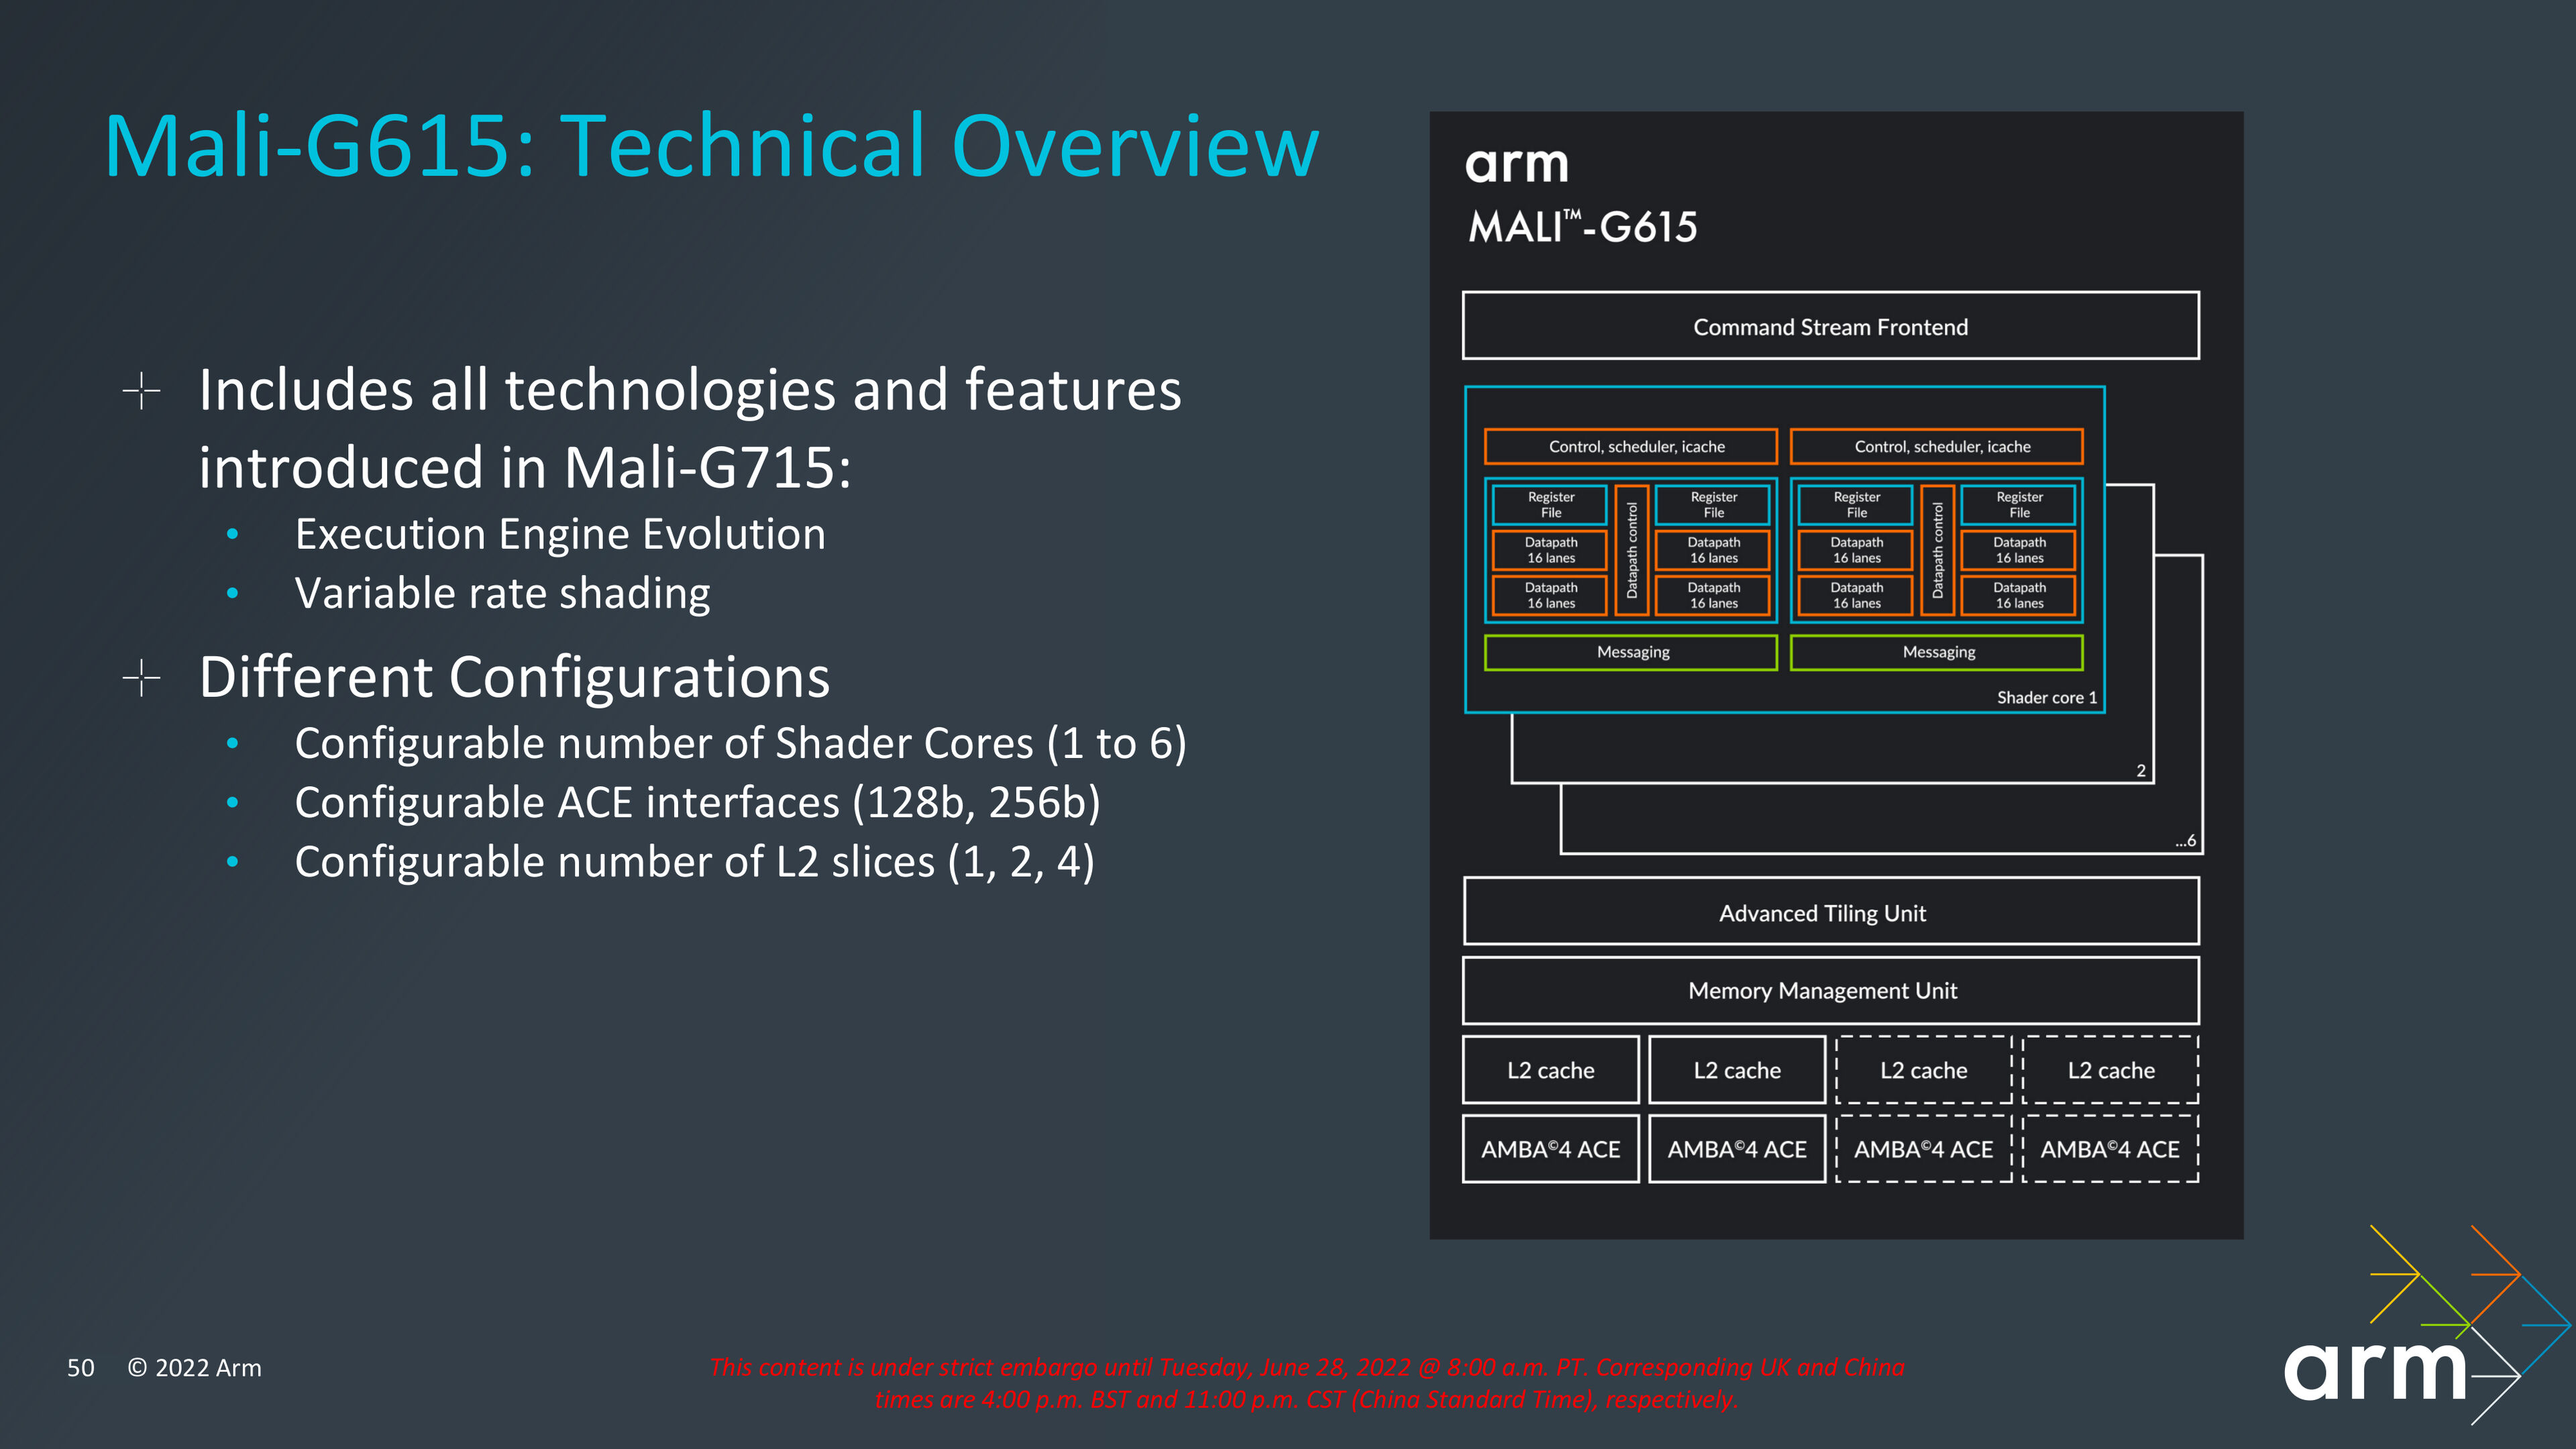Click the left Messaging block
Screen dimensions: 2576x1449
(x=1631, y=652)
